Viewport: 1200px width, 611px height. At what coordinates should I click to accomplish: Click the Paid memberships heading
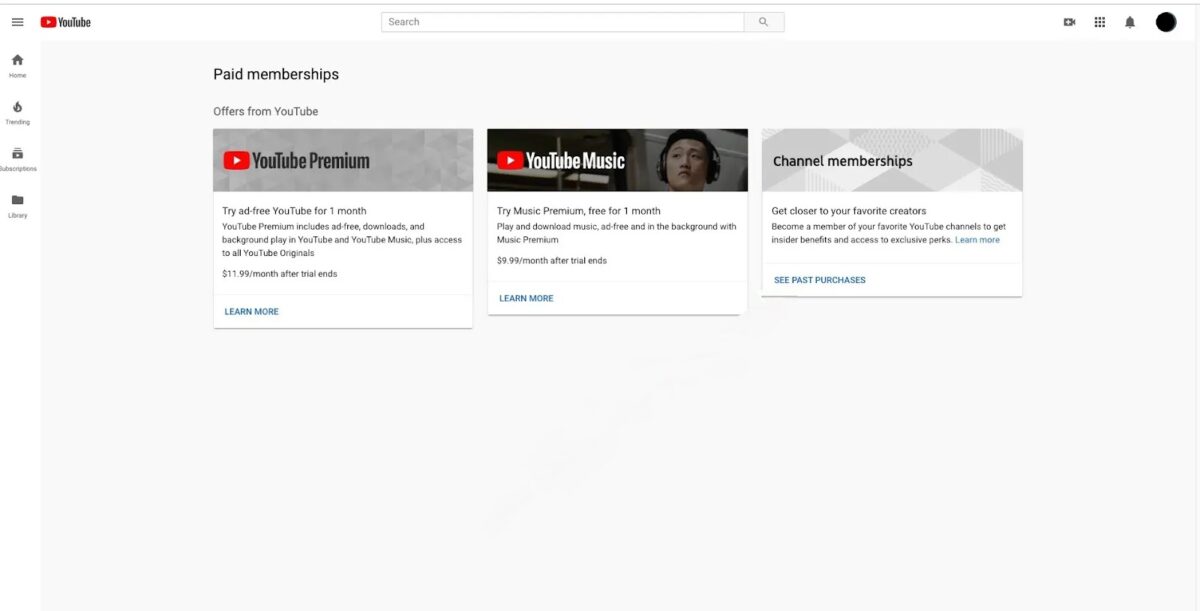pyautogui.click(x=276, y=74)
